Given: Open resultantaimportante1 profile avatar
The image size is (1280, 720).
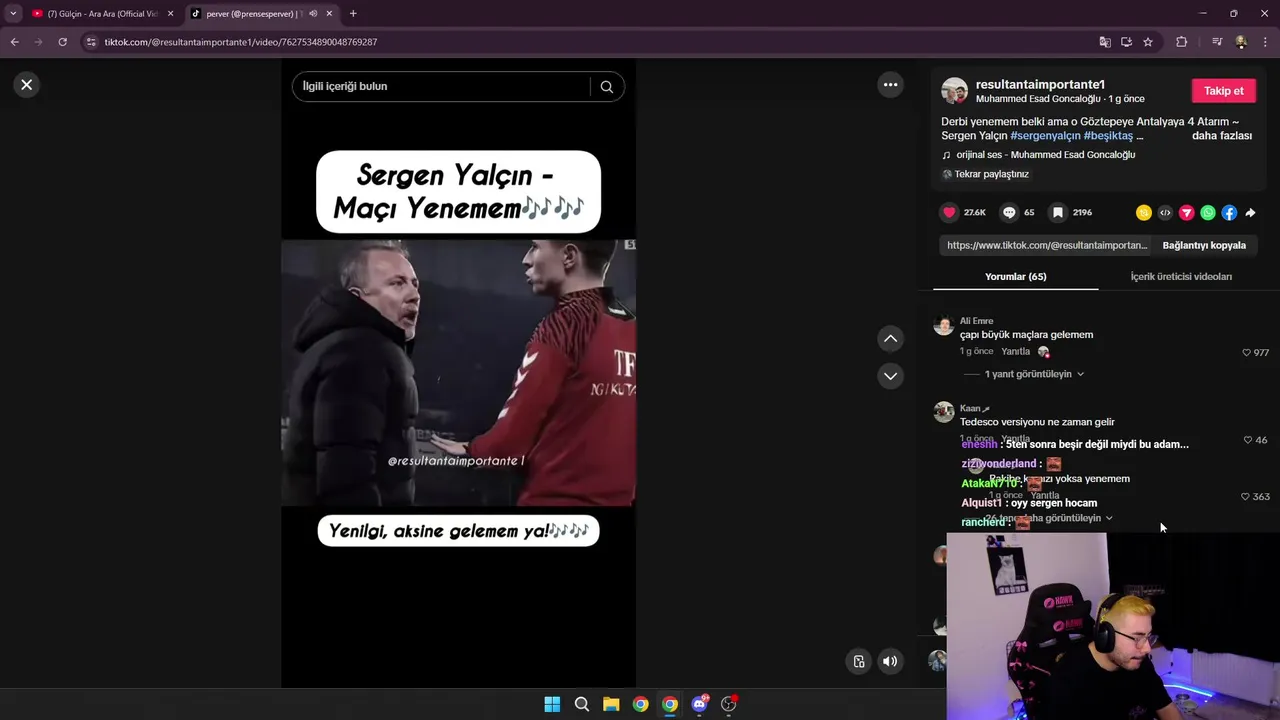Looking at the screenshot, I should point(955,91).
